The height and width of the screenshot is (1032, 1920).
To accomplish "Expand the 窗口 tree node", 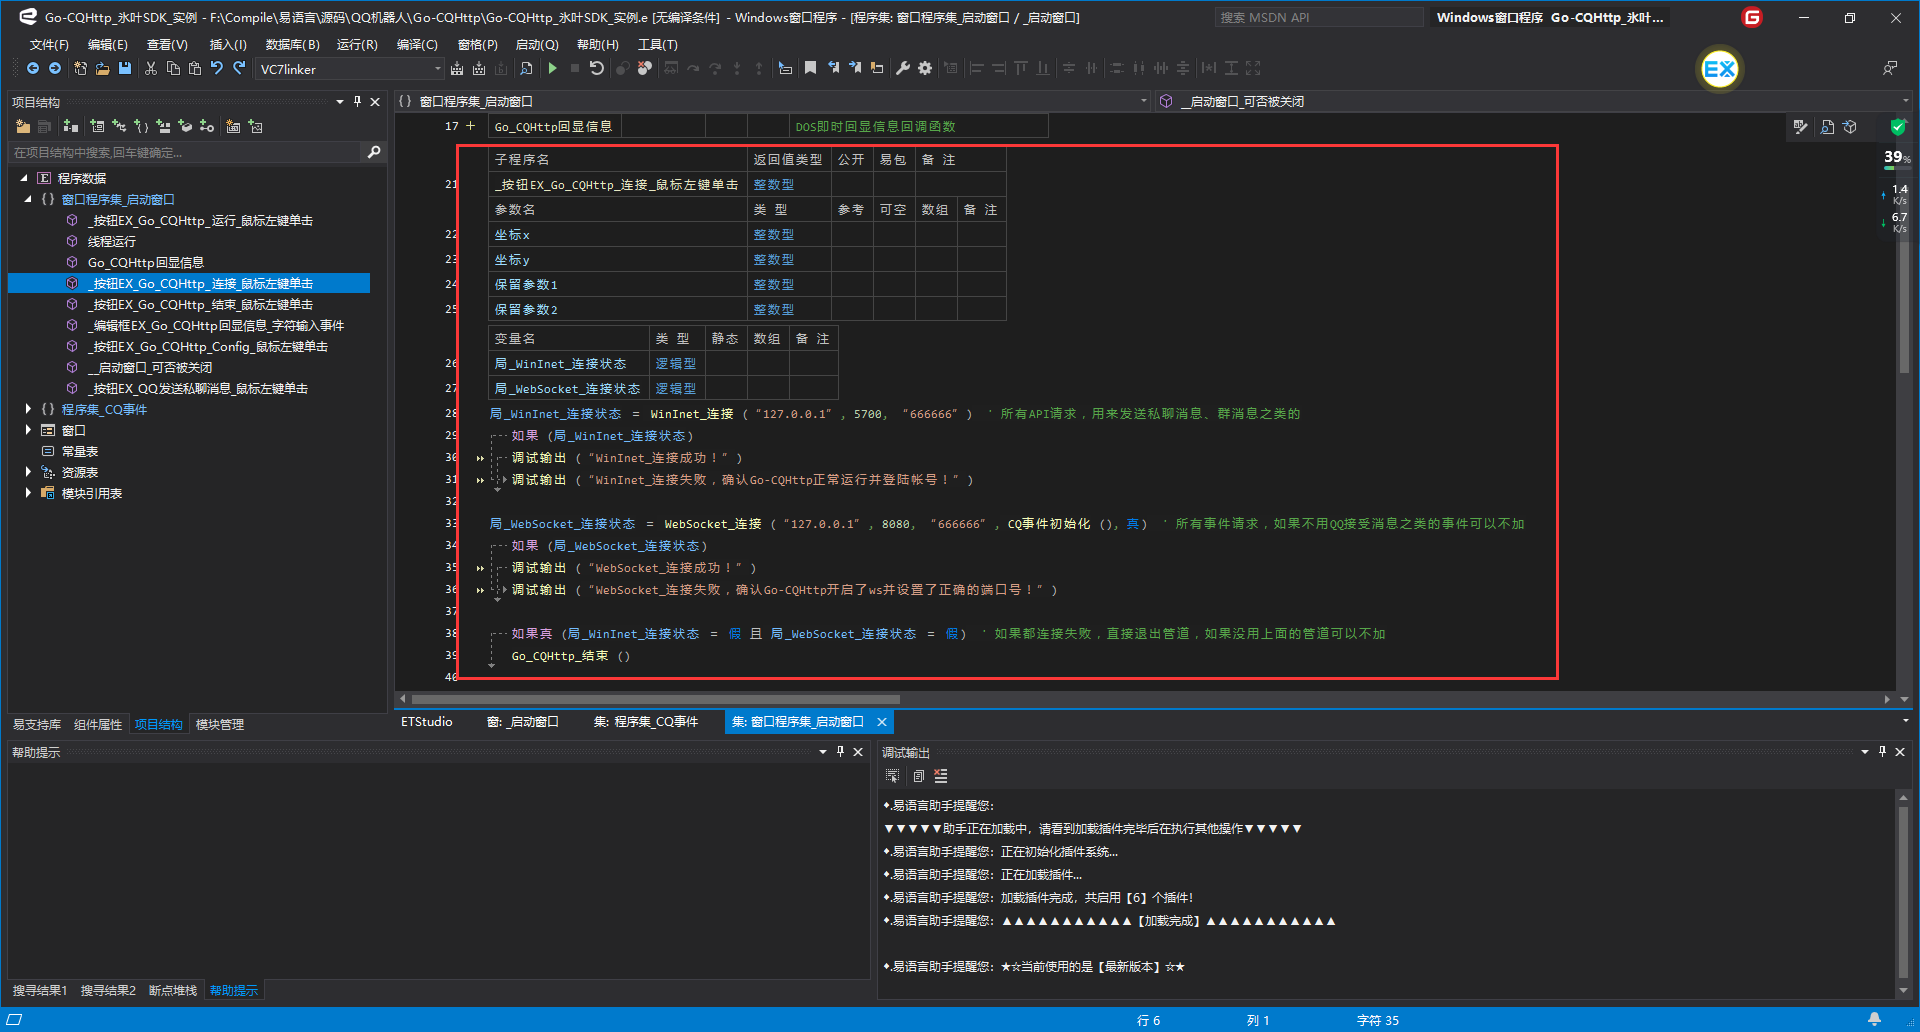I will (x=28, y=430).
